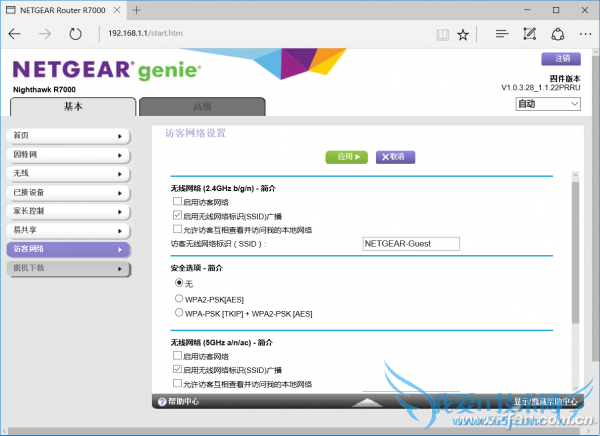Viewport: 600px width, 436px height.
Task: Open web note pen icon
Action: click(530, 34)
